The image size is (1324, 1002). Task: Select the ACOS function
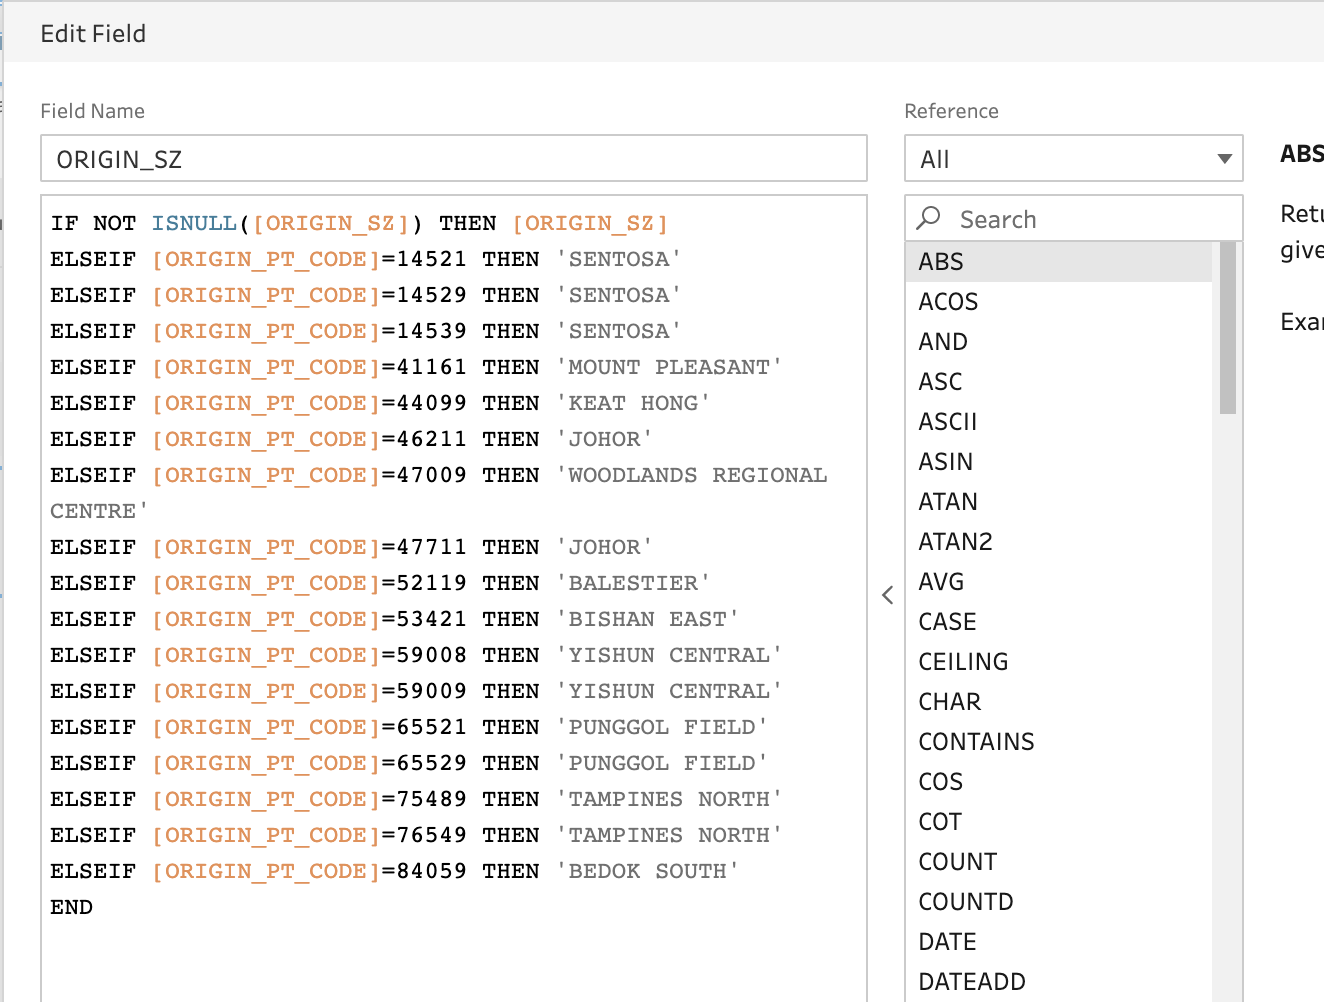pos(948,302)
